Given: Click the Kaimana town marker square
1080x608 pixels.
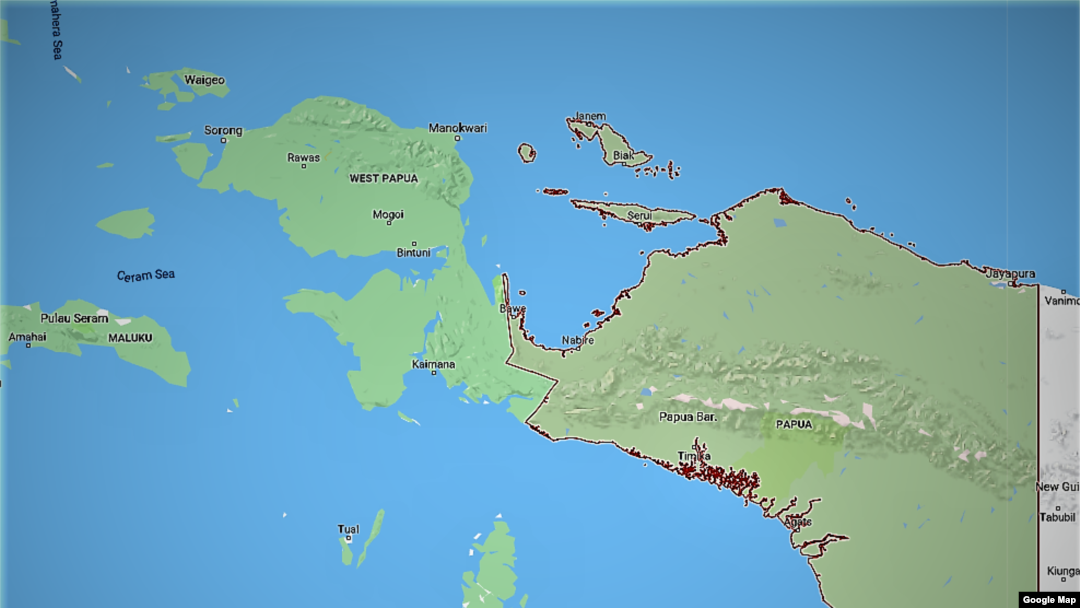Looking at the screenshot, I should [433, 373].
